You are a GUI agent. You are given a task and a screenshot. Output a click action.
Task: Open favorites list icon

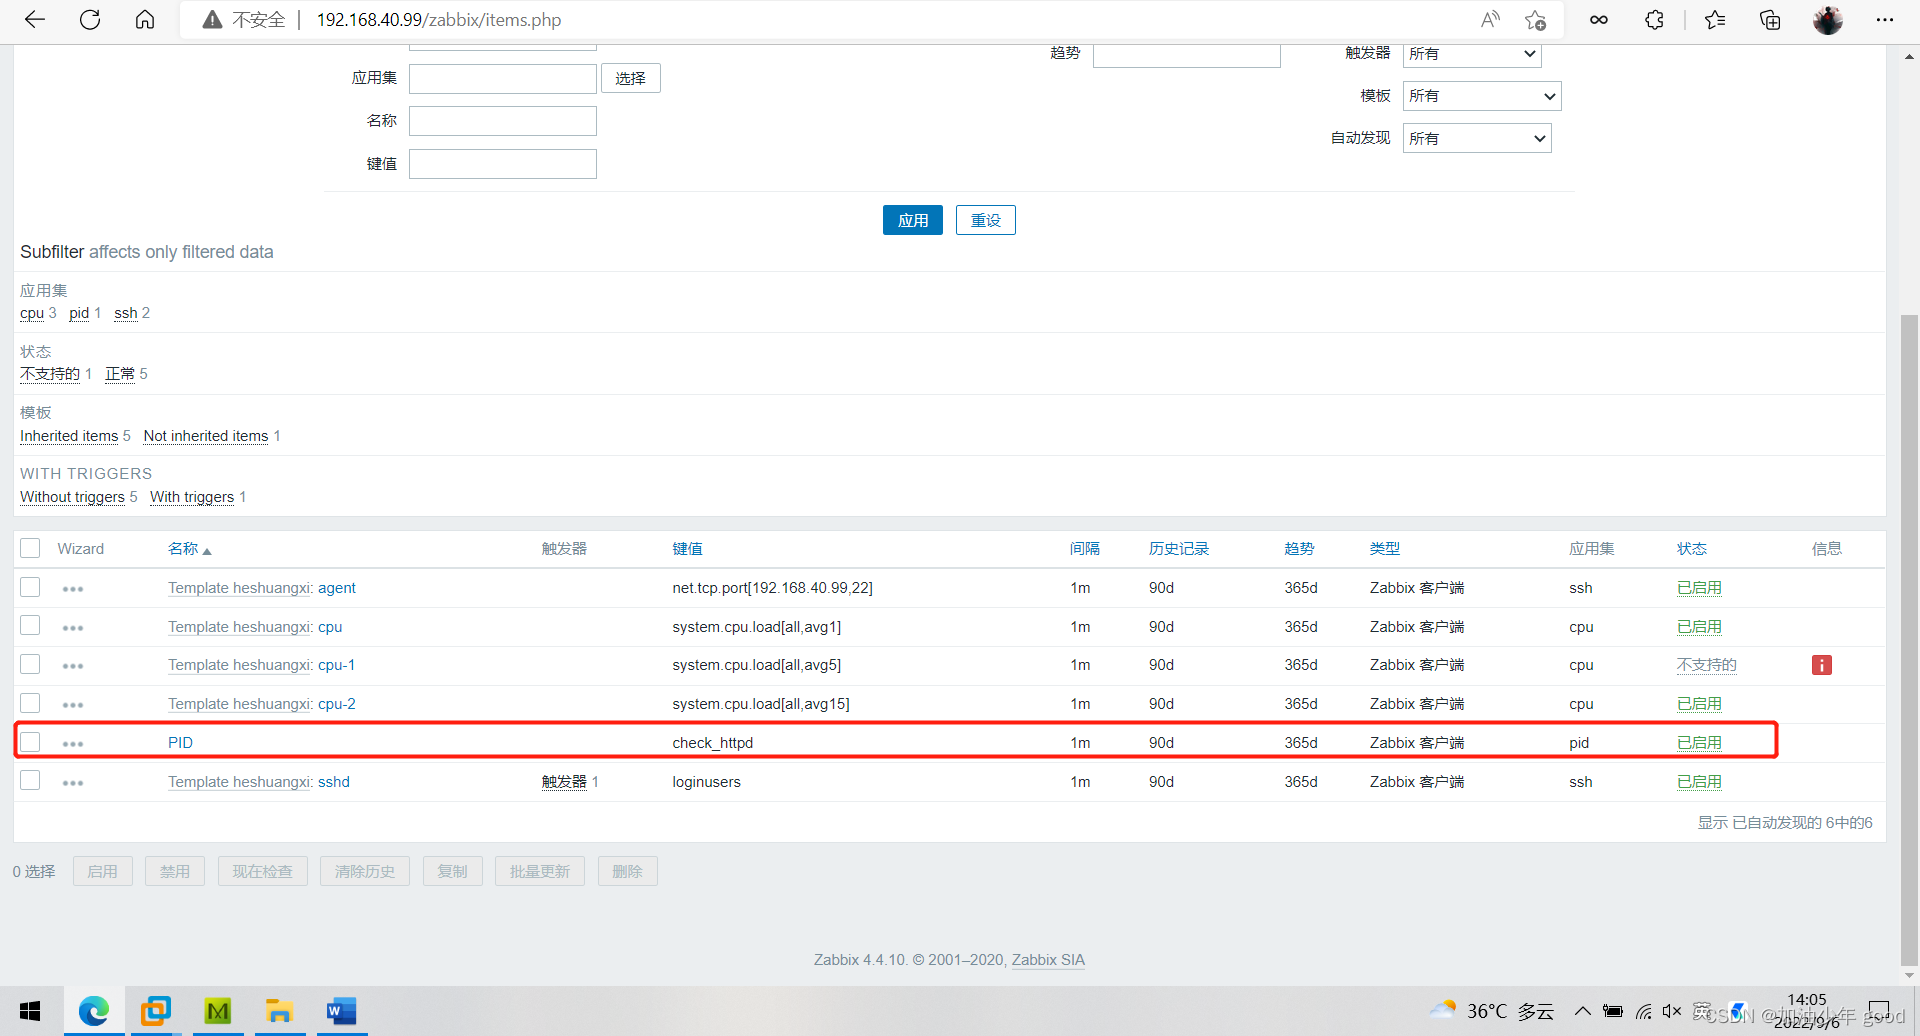pyautogui.click(x=1715, y=20)
